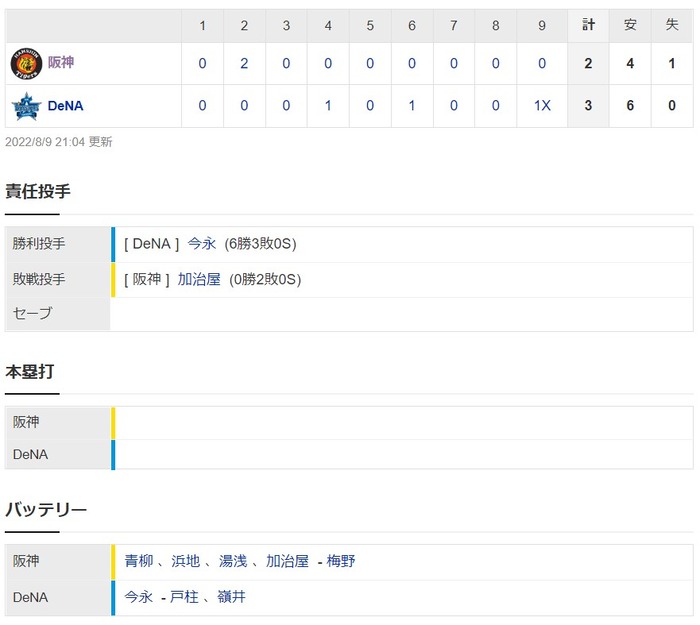Screen dimensions: 700x625
Task: Click DeNA's 6th inning score of 1
Action: click(x=412, y=106)
